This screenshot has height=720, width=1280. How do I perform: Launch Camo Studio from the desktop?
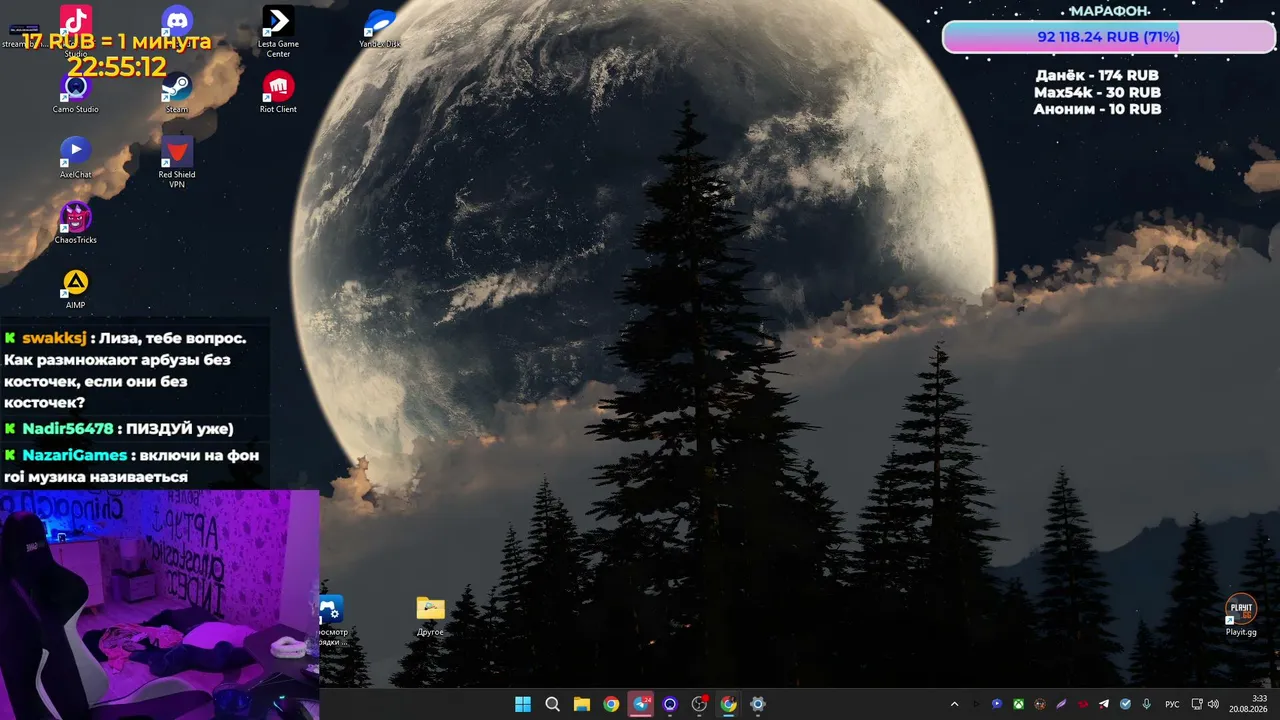pyautogui.click(x=76, y=93)
